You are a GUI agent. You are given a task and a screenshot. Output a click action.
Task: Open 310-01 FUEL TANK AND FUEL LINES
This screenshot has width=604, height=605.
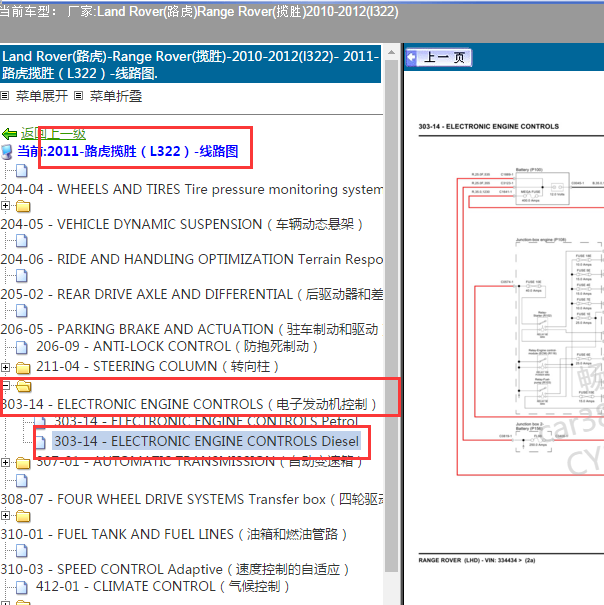(174, 534)
